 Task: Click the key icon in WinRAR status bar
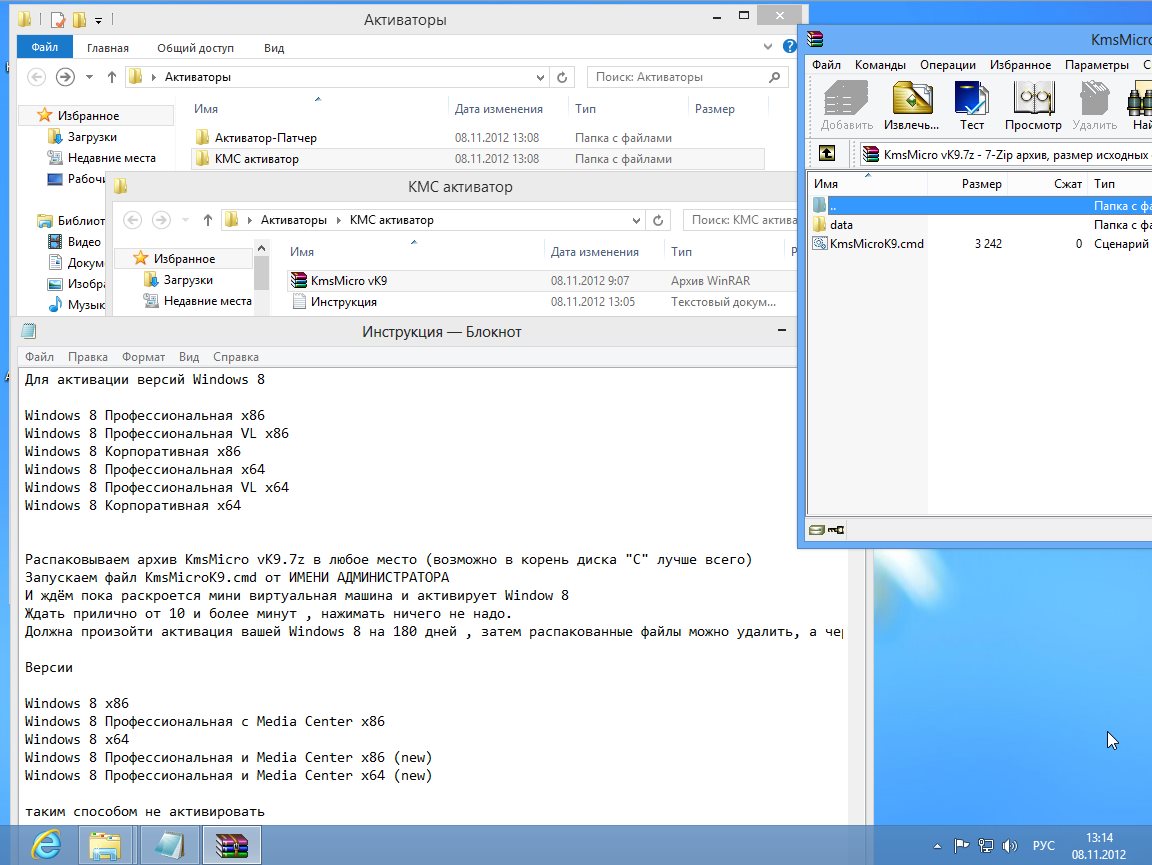(x=835, y=530)
